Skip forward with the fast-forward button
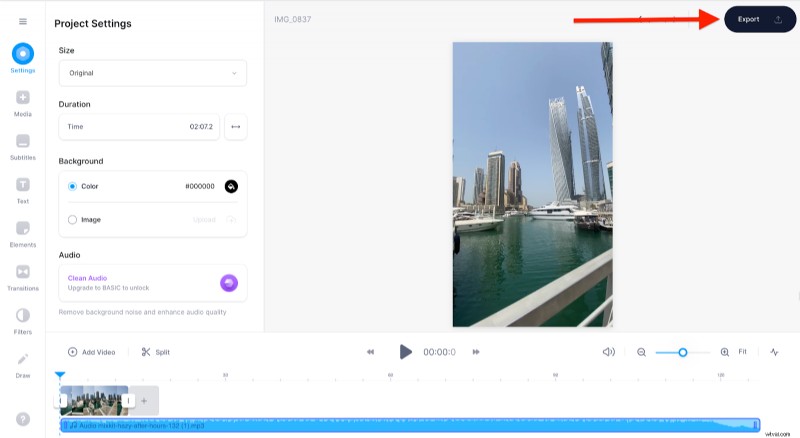The image size is (800, 438). [x=476, y=352]
